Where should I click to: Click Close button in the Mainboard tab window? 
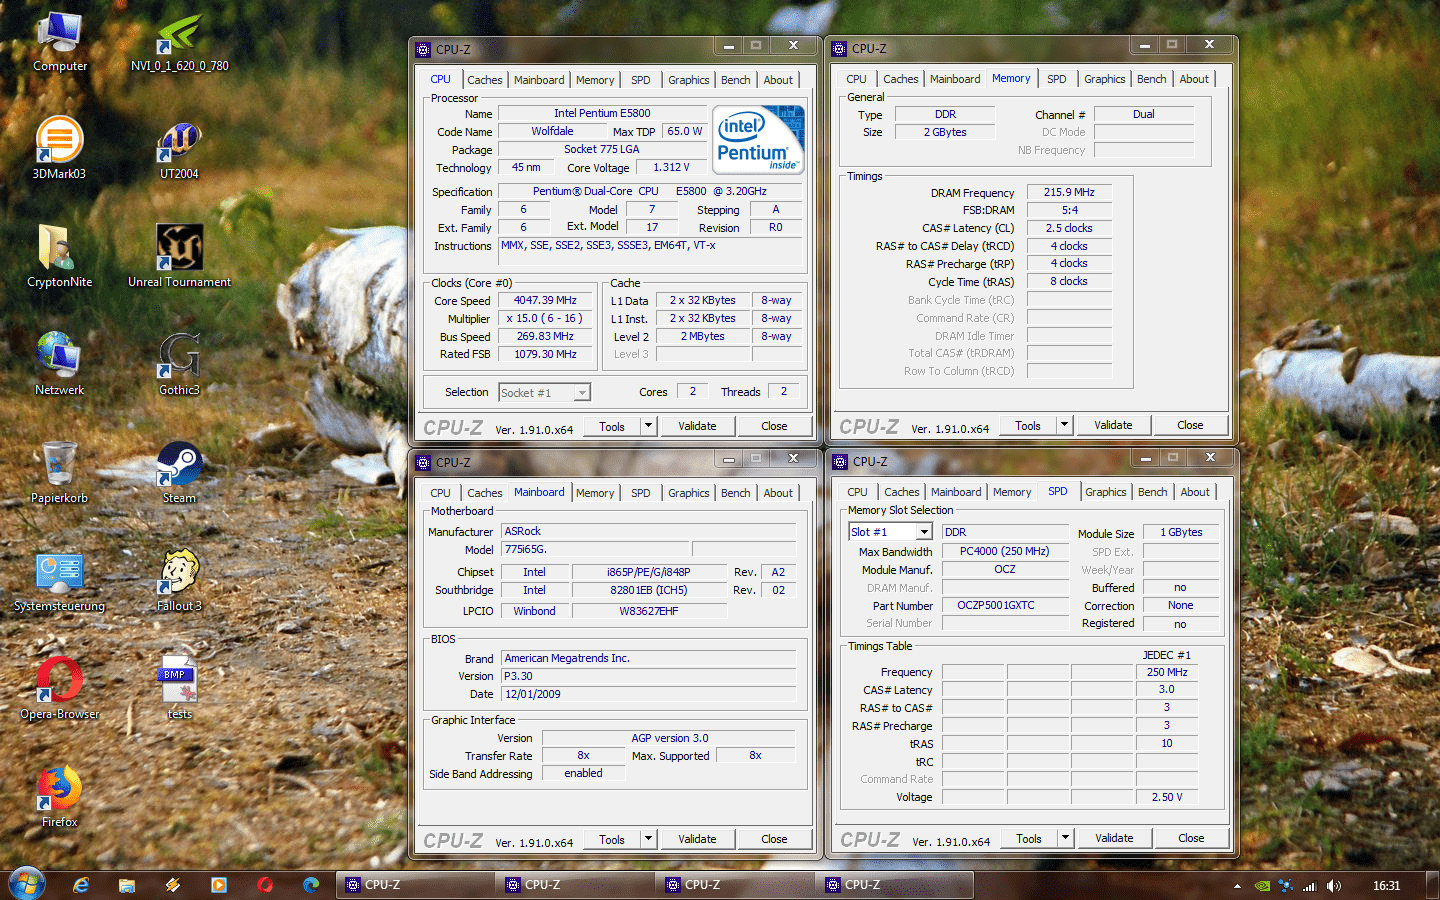point(774,839)
